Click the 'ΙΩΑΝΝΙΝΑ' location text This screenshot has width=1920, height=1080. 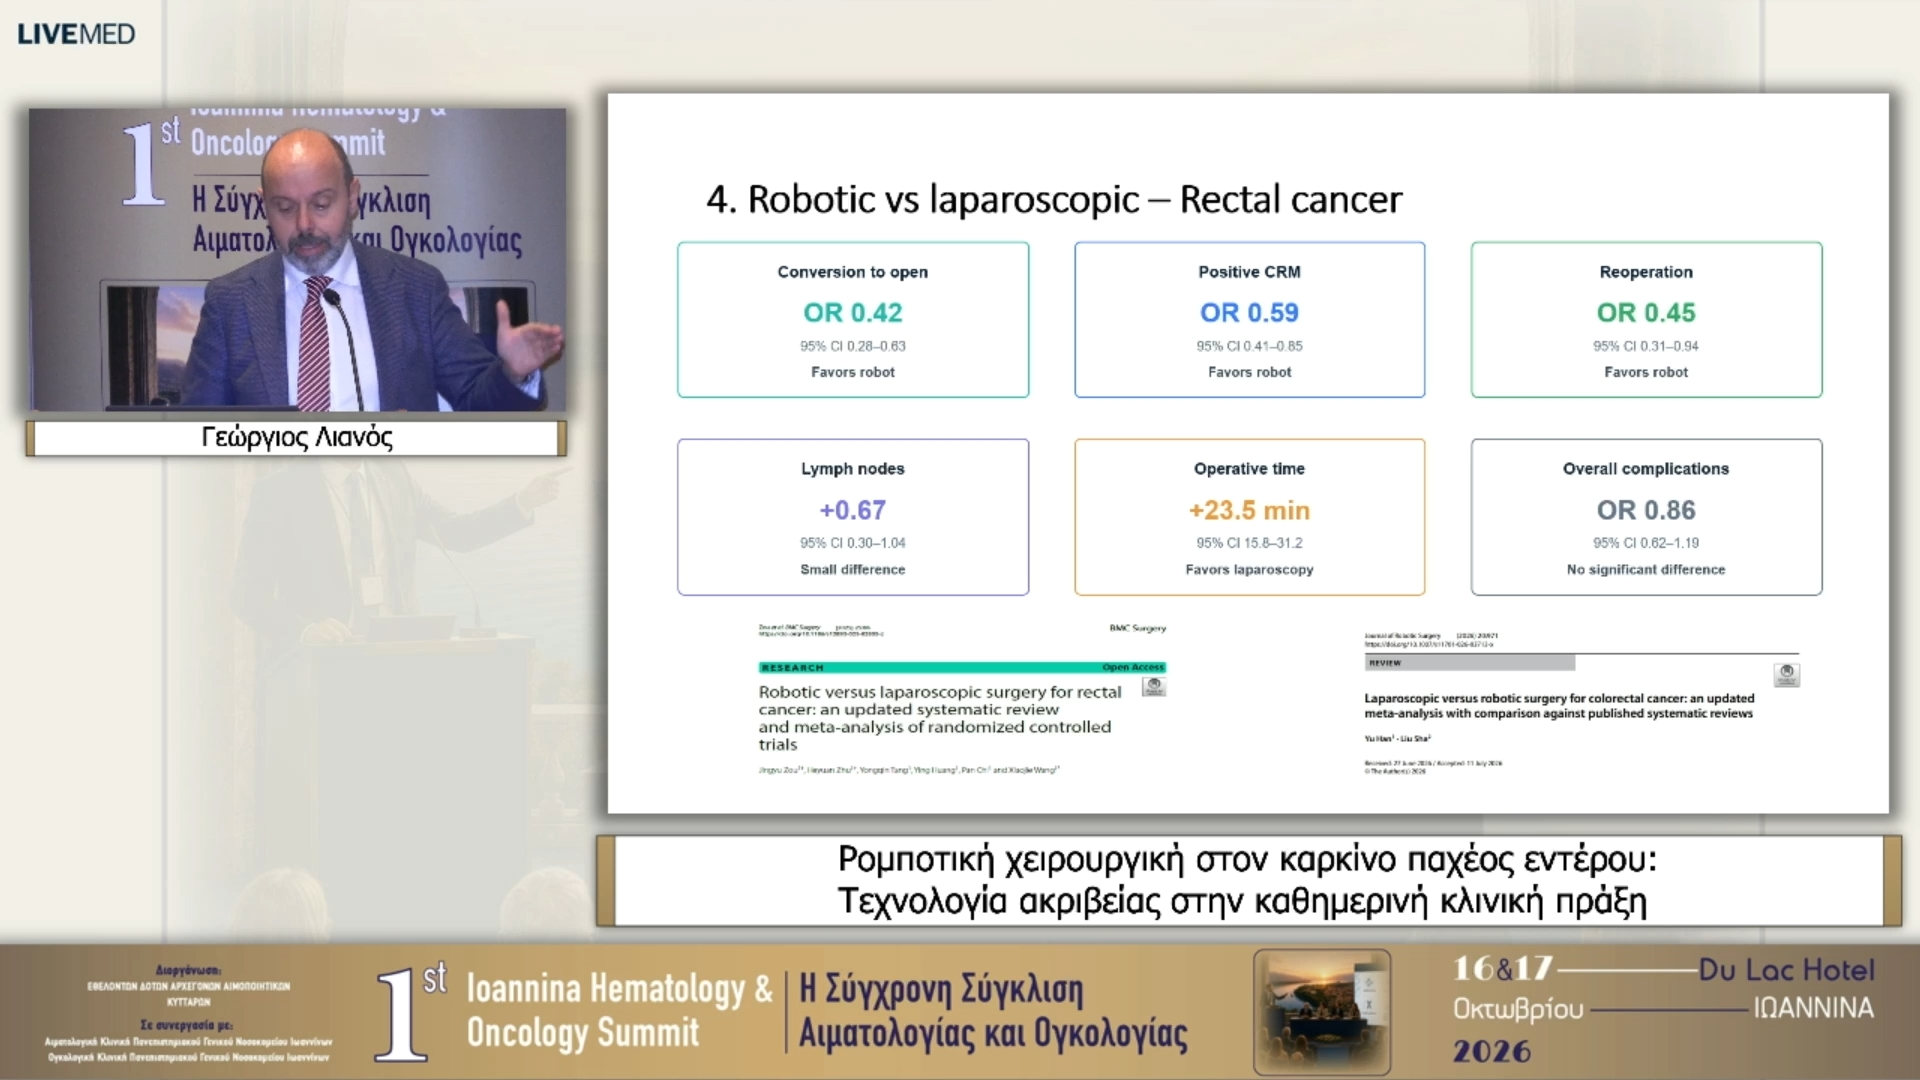coord(1813,1008)
